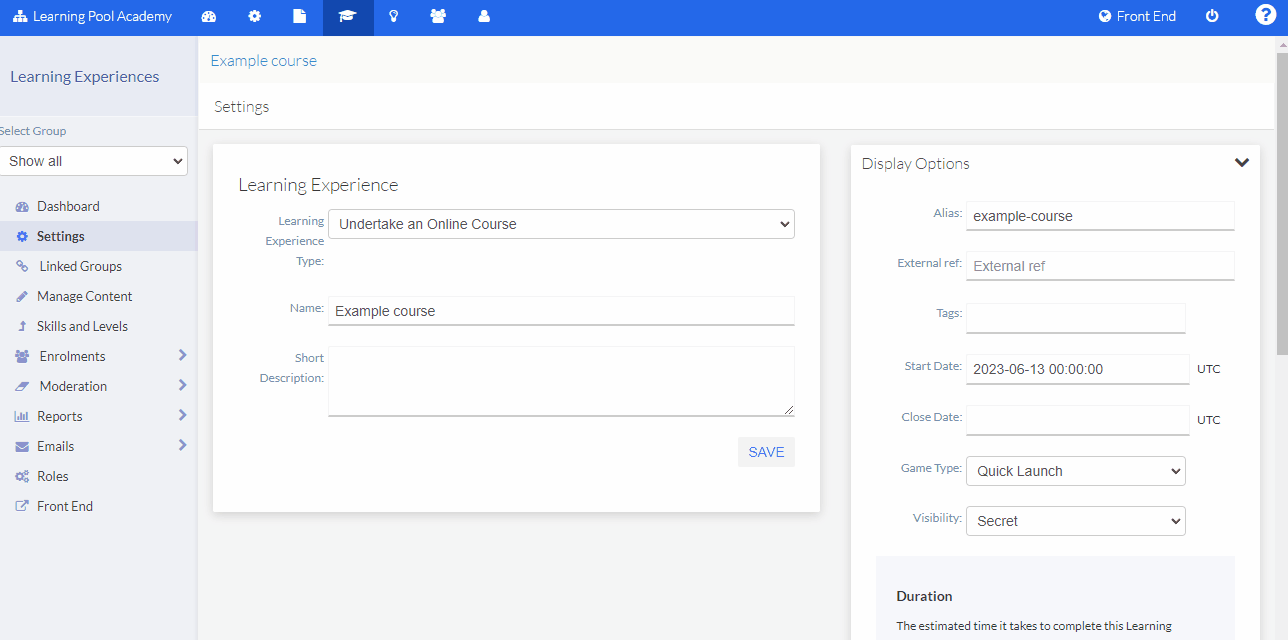The height and width of the screenshot is (640, 1288).
Task: Open the Learning Experience Type dropdown
Action: (x=561, y=224)
